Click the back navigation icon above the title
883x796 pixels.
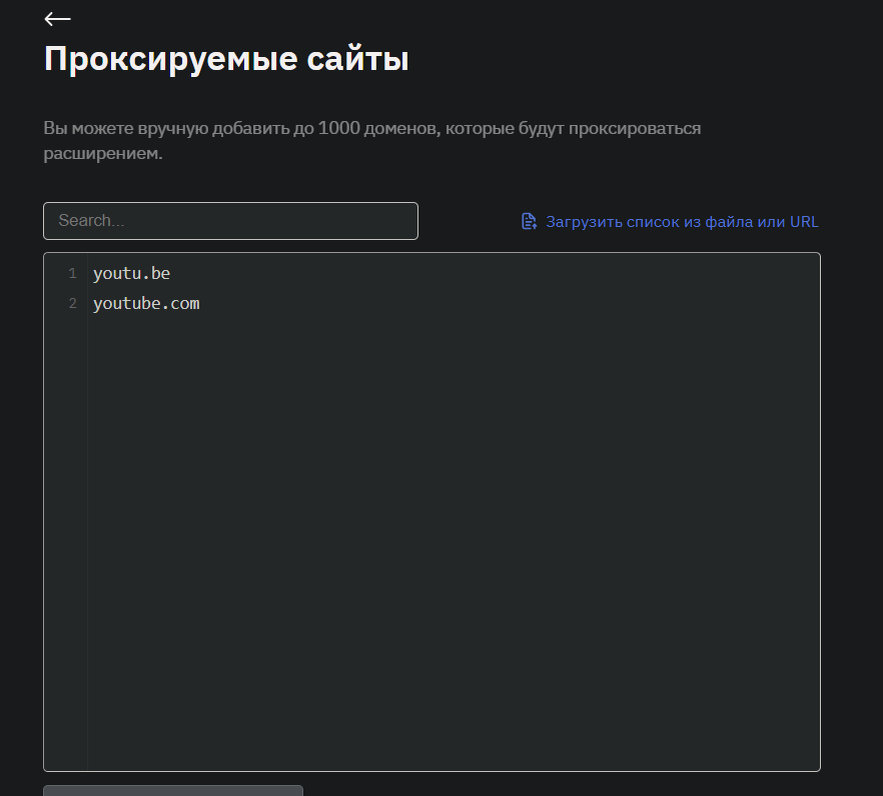57,18
